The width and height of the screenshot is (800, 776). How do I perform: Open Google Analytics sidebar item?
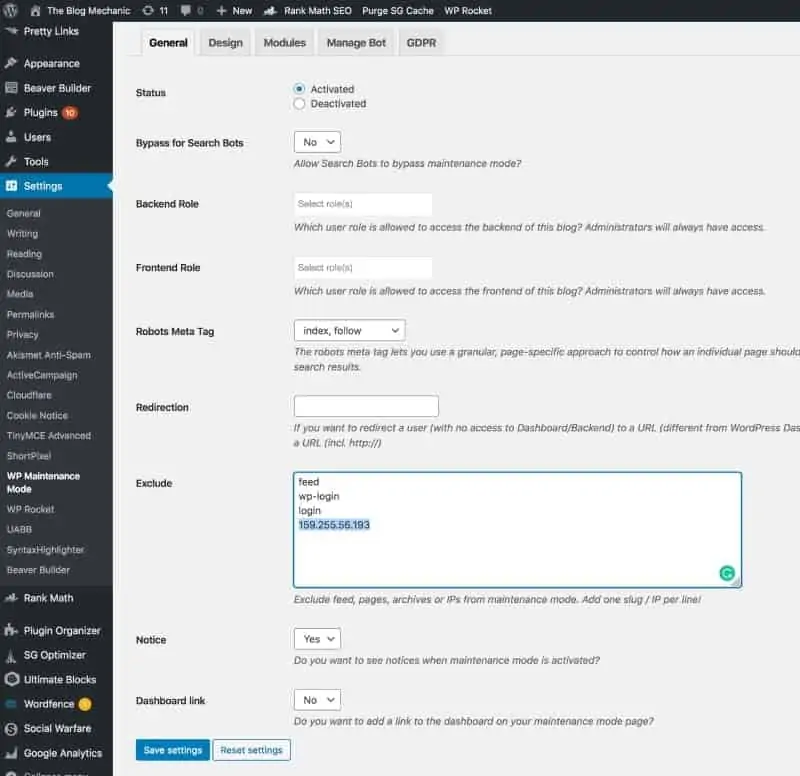62,753
